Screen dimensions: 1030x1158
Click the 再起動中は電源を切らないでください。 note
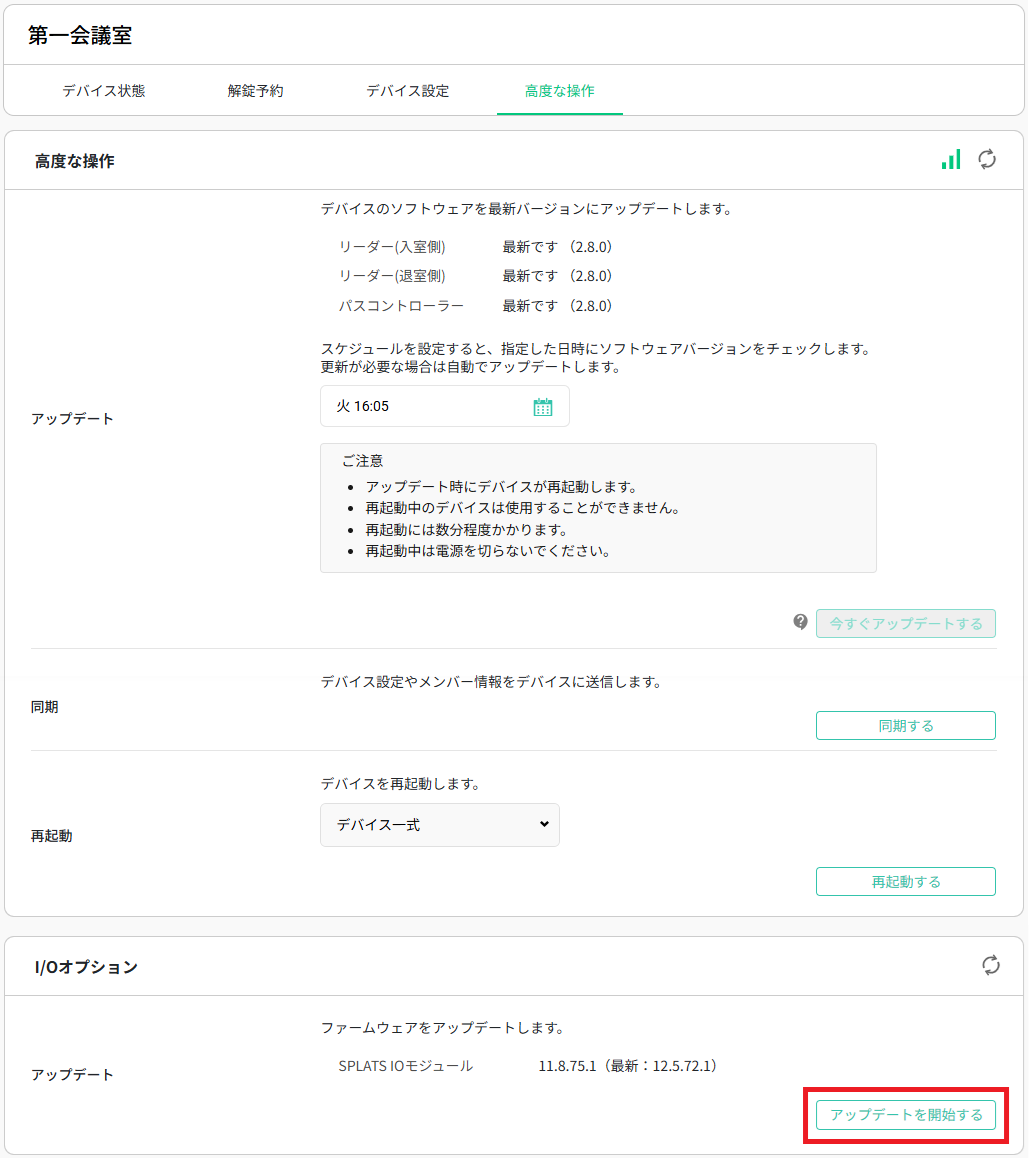[x=488, y=551]
